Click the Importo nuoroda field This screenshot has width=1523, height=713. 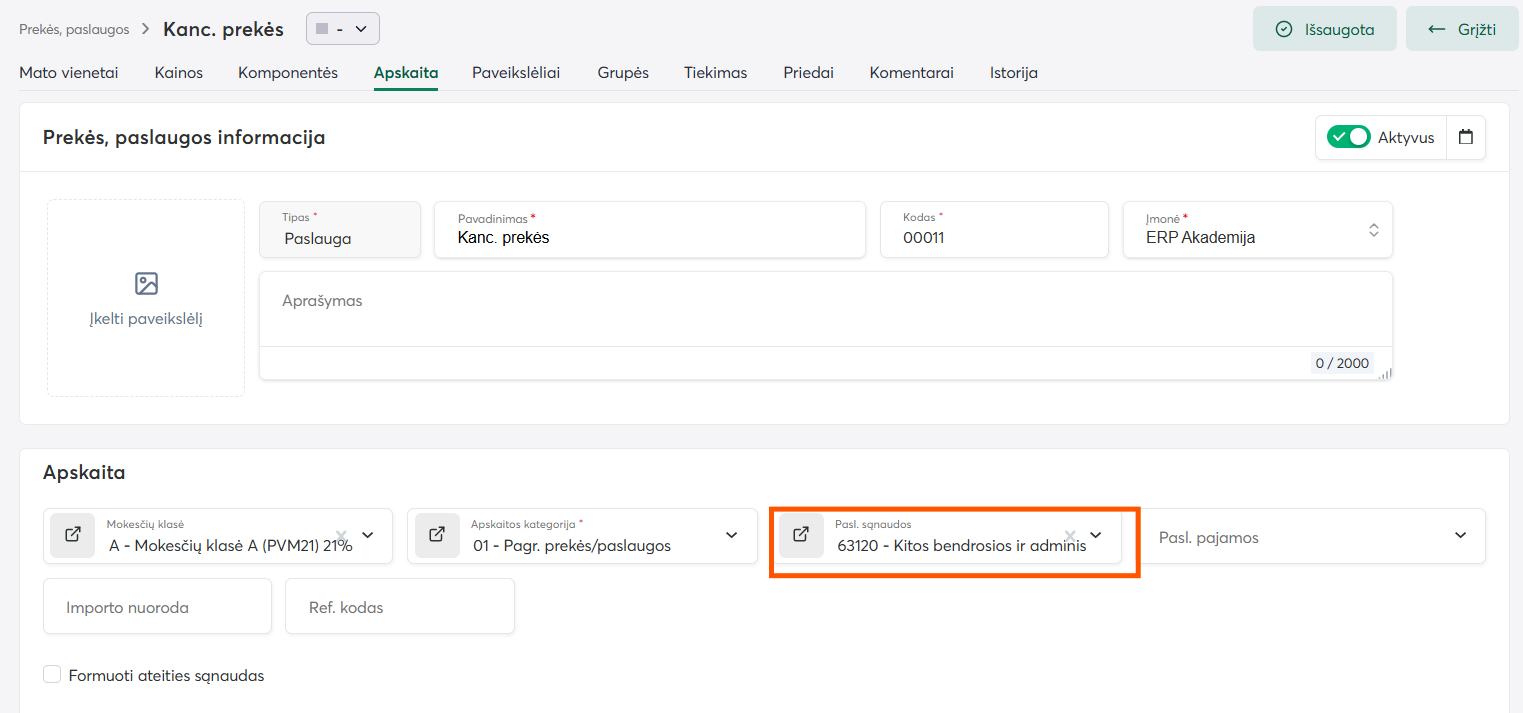click(158, 606)
